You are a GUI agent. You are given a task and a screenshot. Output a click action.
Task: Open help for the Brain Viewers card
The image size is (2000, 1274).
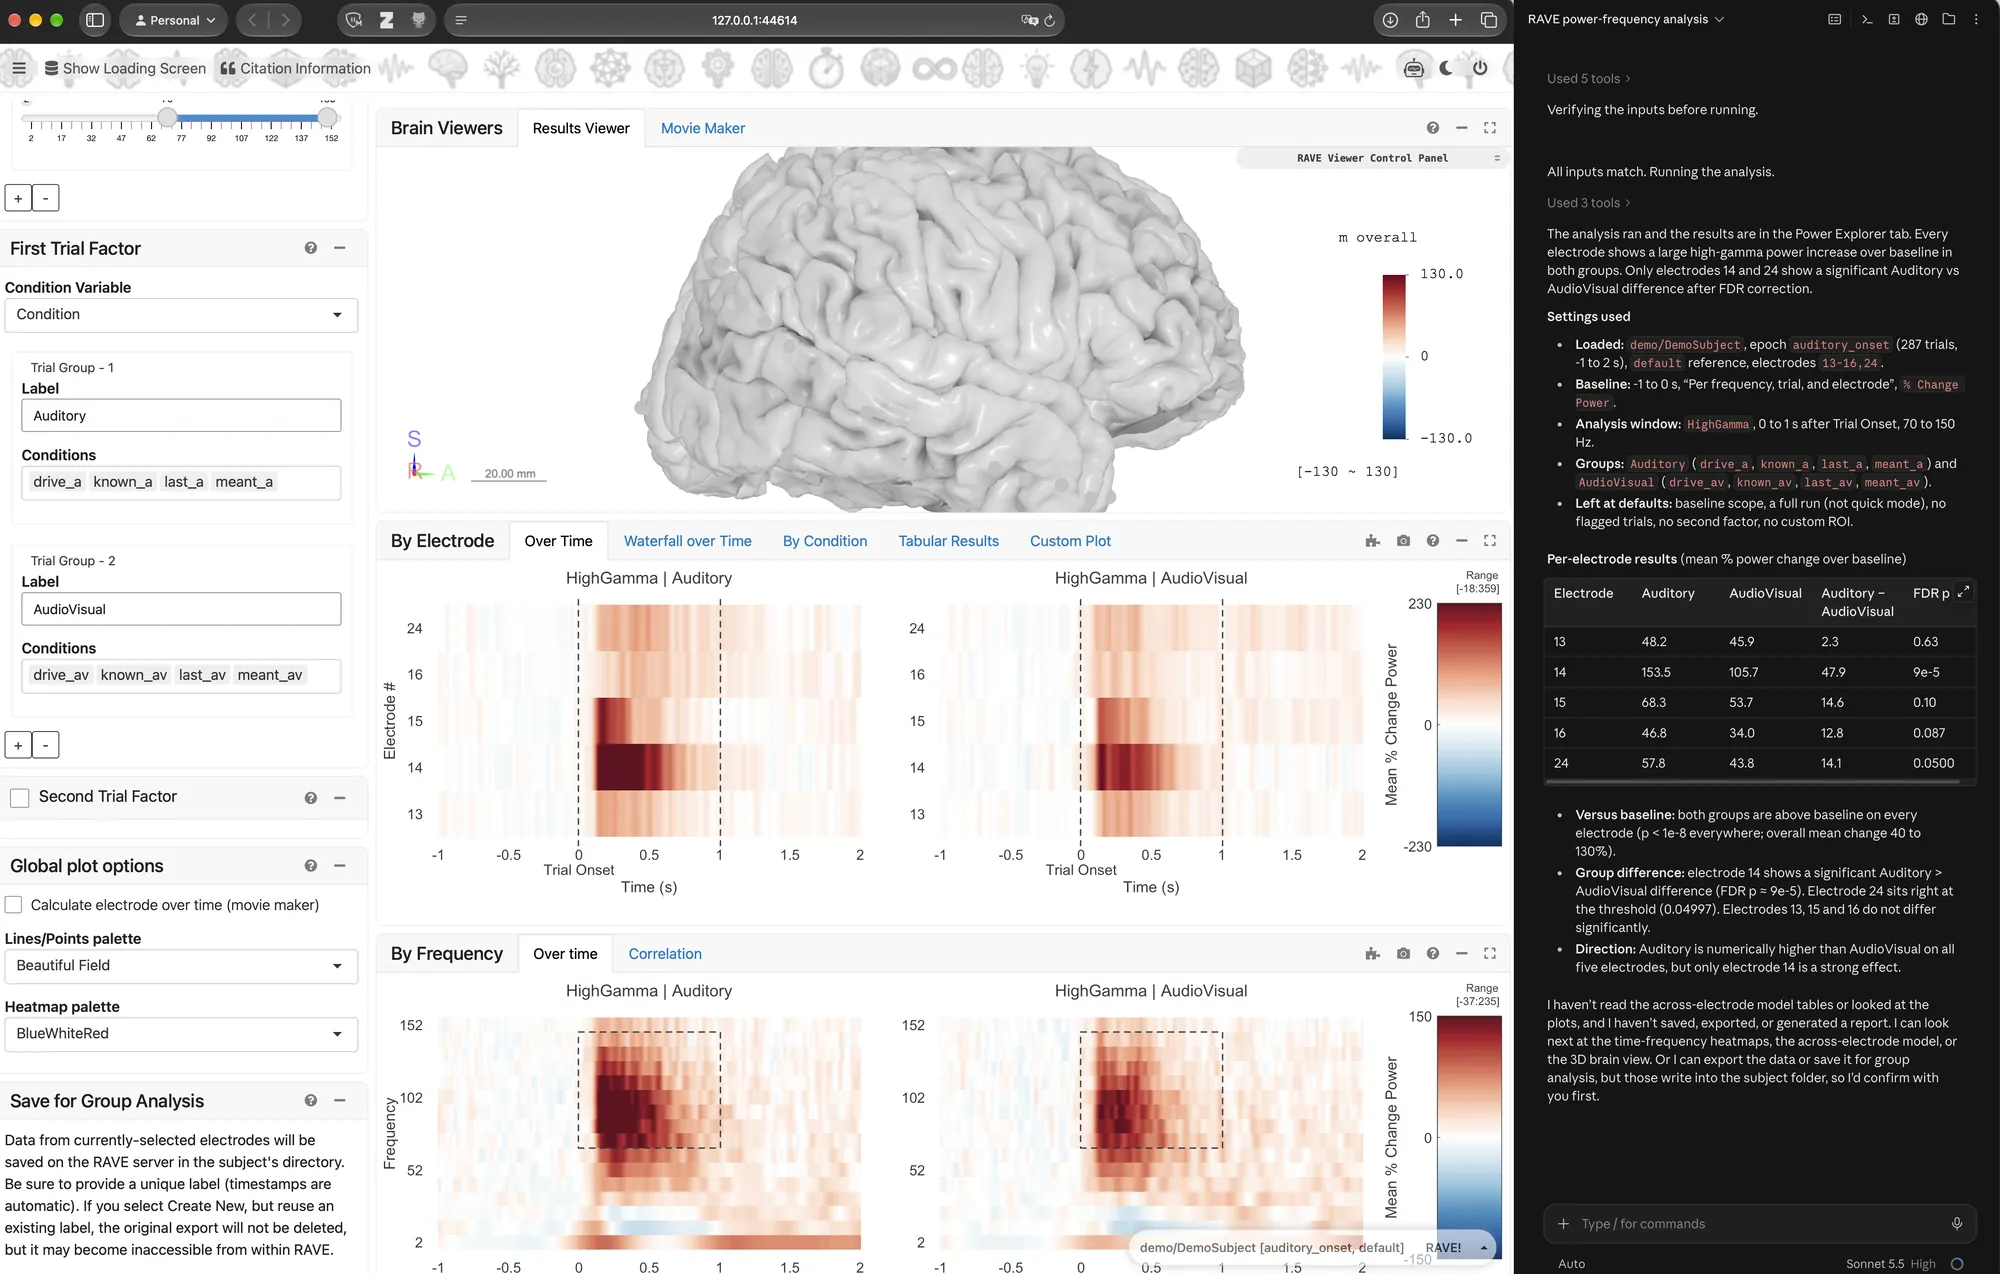point(1432,128)
